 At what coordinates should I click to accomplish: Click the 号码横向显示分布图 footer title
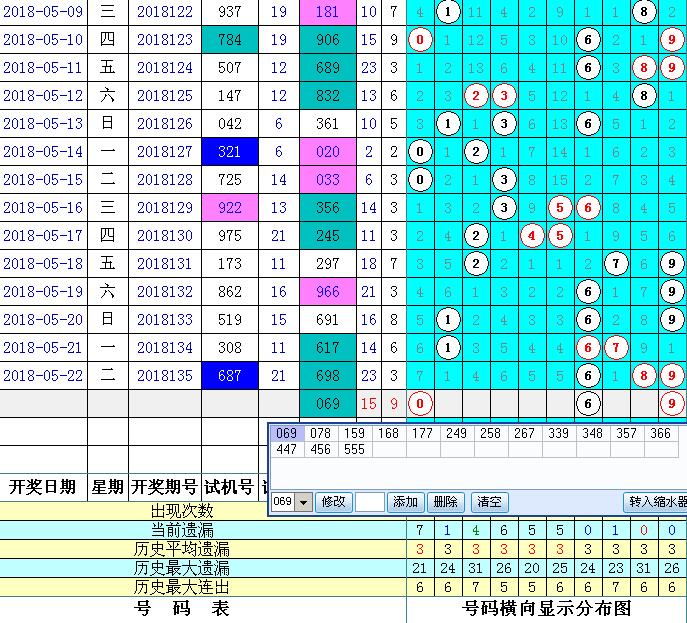547,609
